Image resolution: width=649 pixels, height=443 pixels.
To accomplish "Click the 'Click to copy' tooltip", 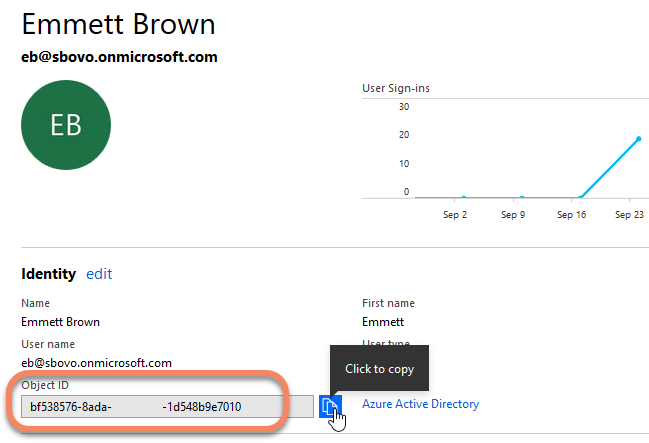I will tap(379, 369).
